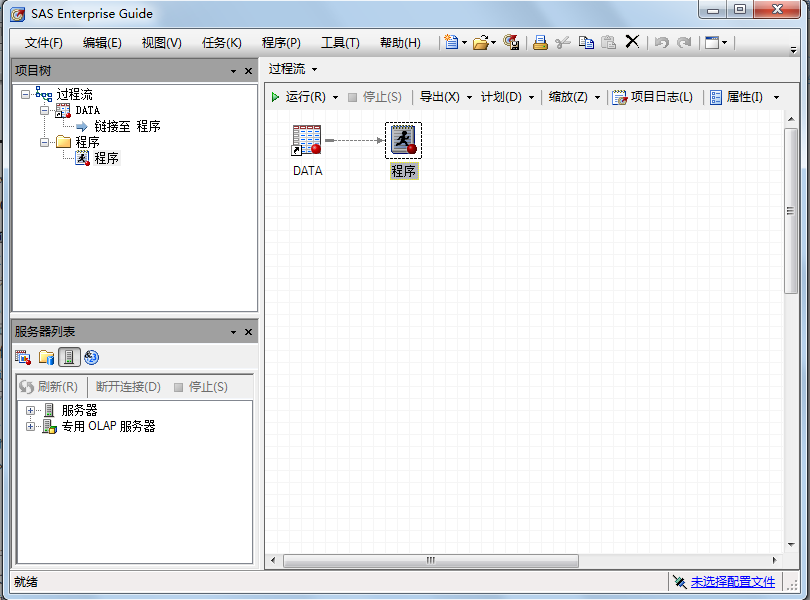Expand the 服务器 tree node

[x=30, y=410]
